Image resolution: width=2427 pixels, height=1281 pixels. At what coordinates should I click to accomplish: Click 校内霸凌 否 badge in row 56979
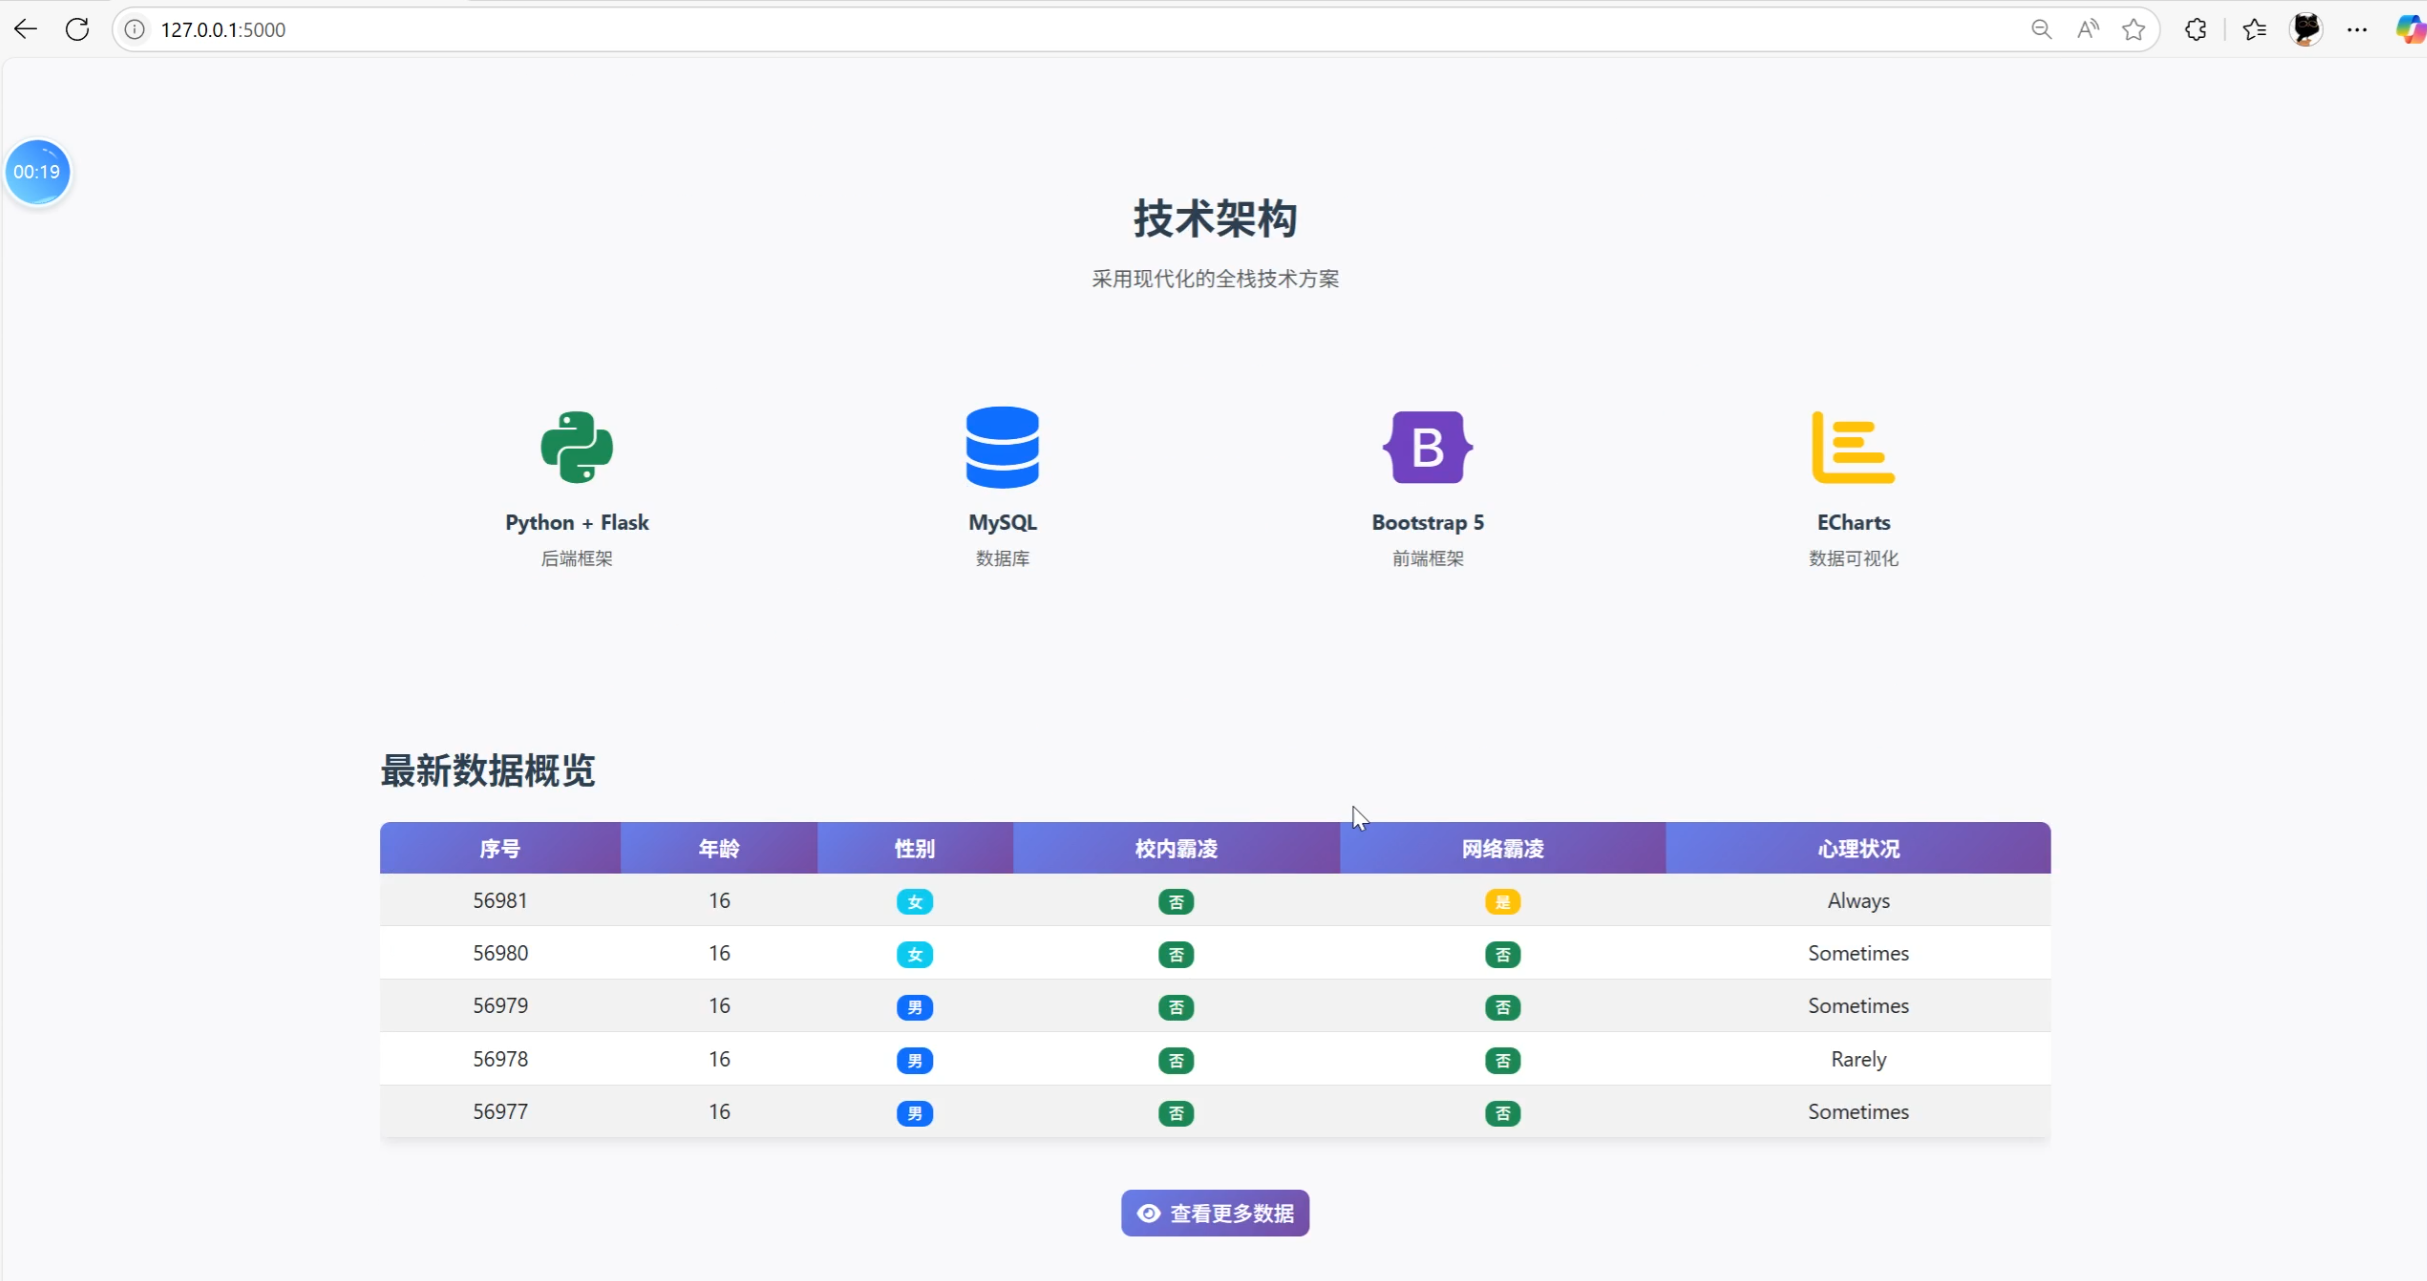[1176, 1007]
